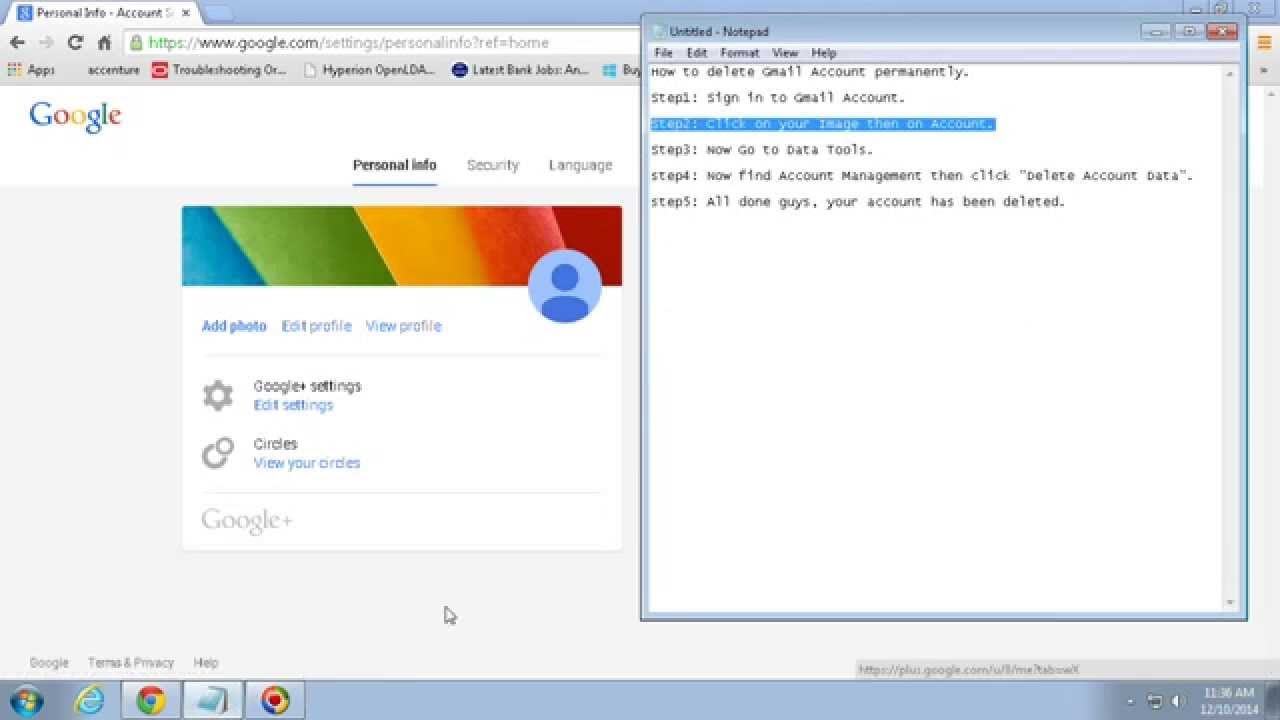The image size is (1280, 720).
Task: Click the 'Step1: Sign in to Gmail Account' line
Action: coord(778,98)
